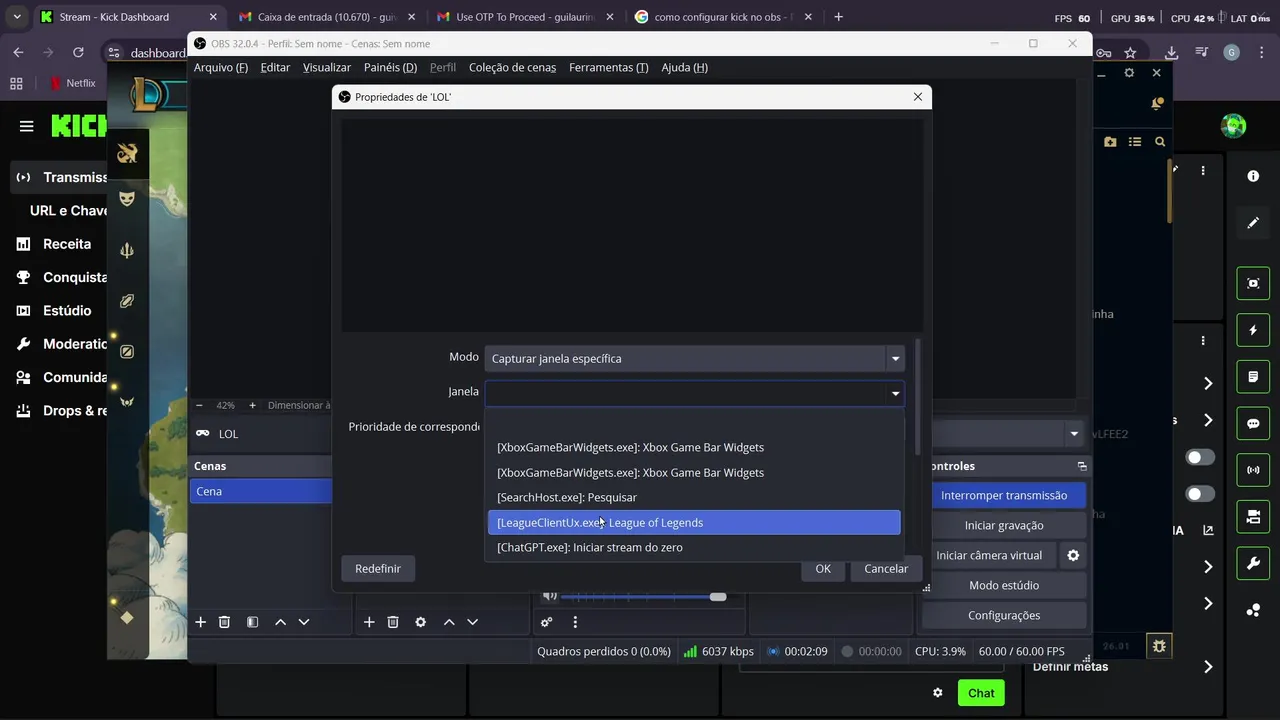Open Editar menu in OBS
Screen dimensions: 1280x720
coord(275,67)
